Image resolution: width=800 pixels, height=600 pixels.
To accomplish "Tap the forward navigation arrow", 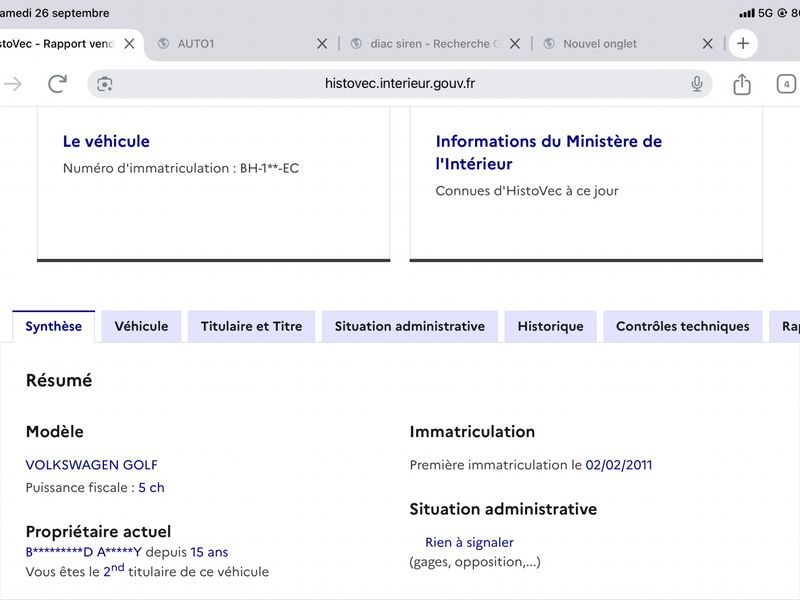I will [13, 84].
